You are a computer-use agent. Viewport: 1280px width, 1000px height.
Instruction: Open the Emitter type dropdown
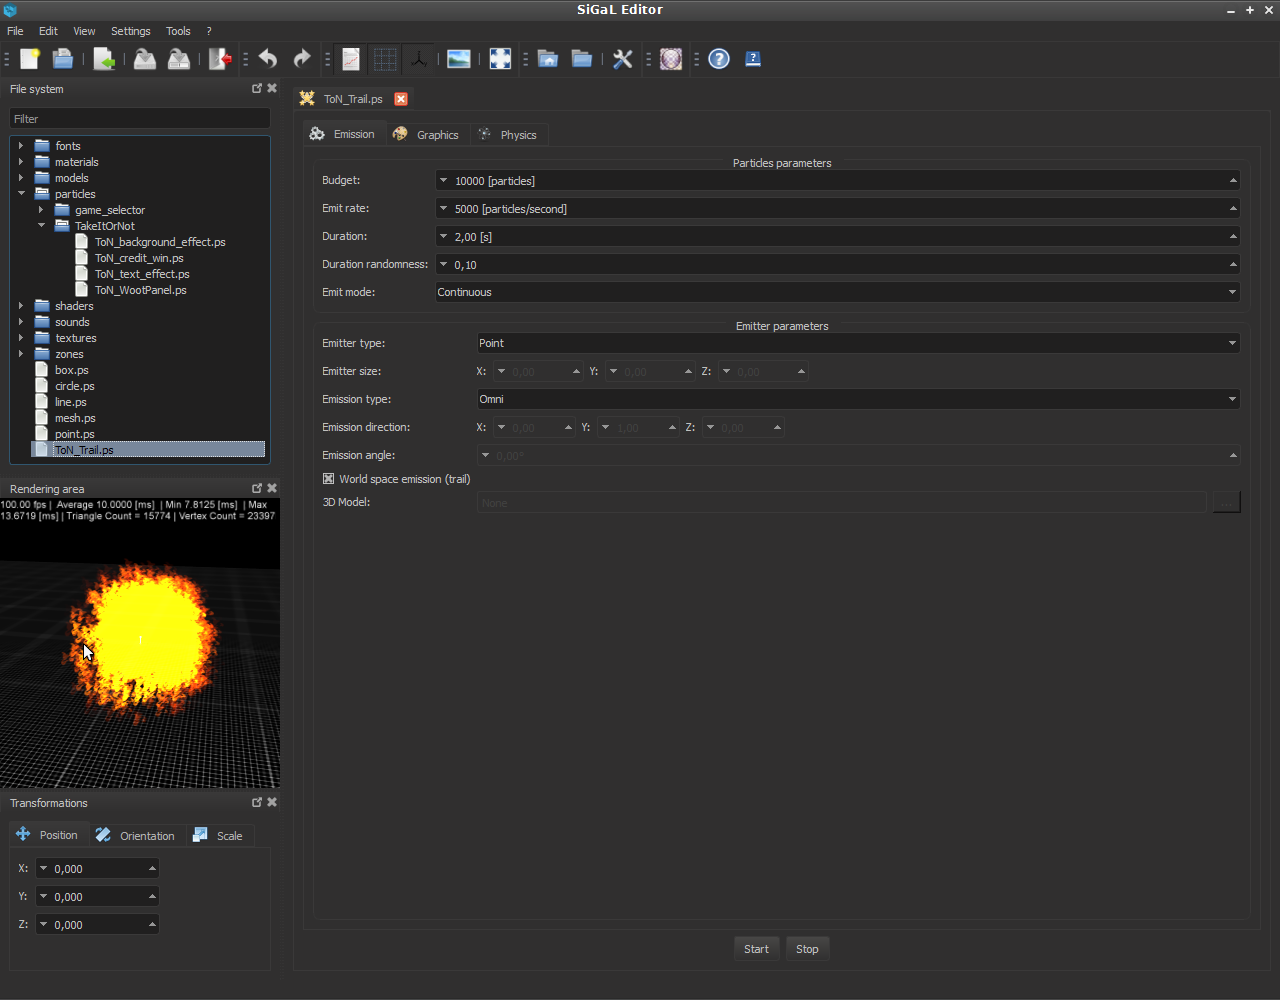tap(858, 343)
